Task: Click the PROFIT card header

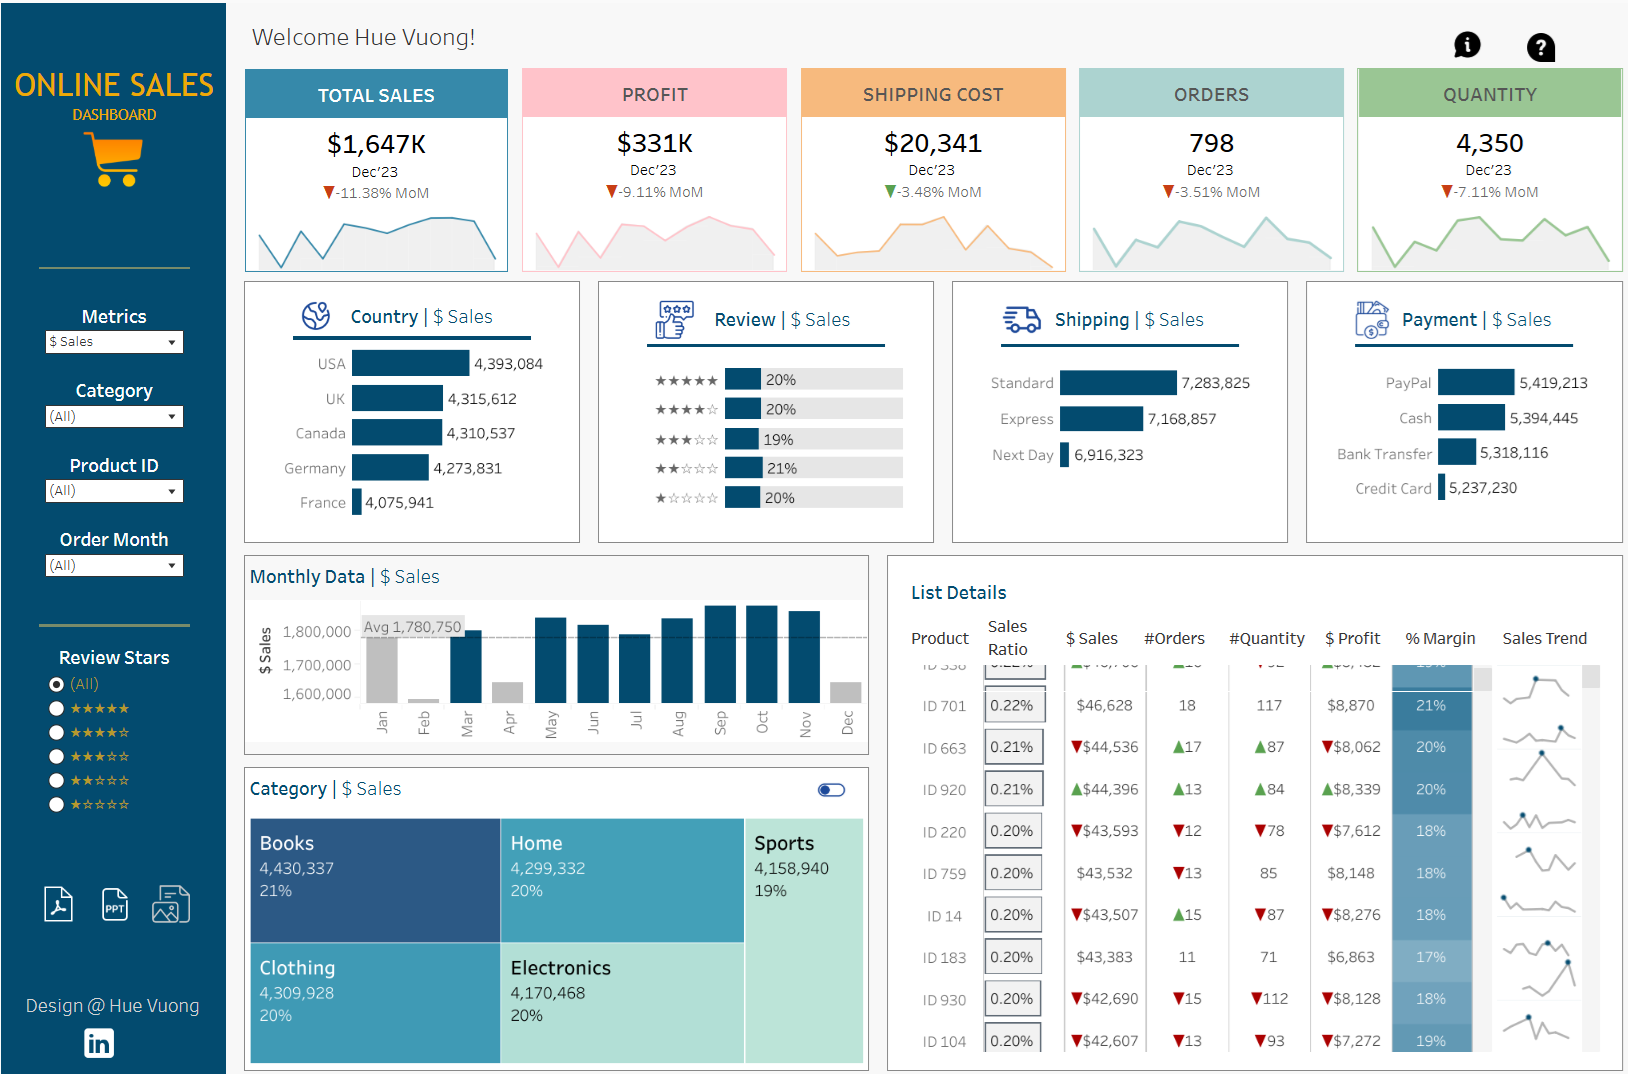Action: 655,94
